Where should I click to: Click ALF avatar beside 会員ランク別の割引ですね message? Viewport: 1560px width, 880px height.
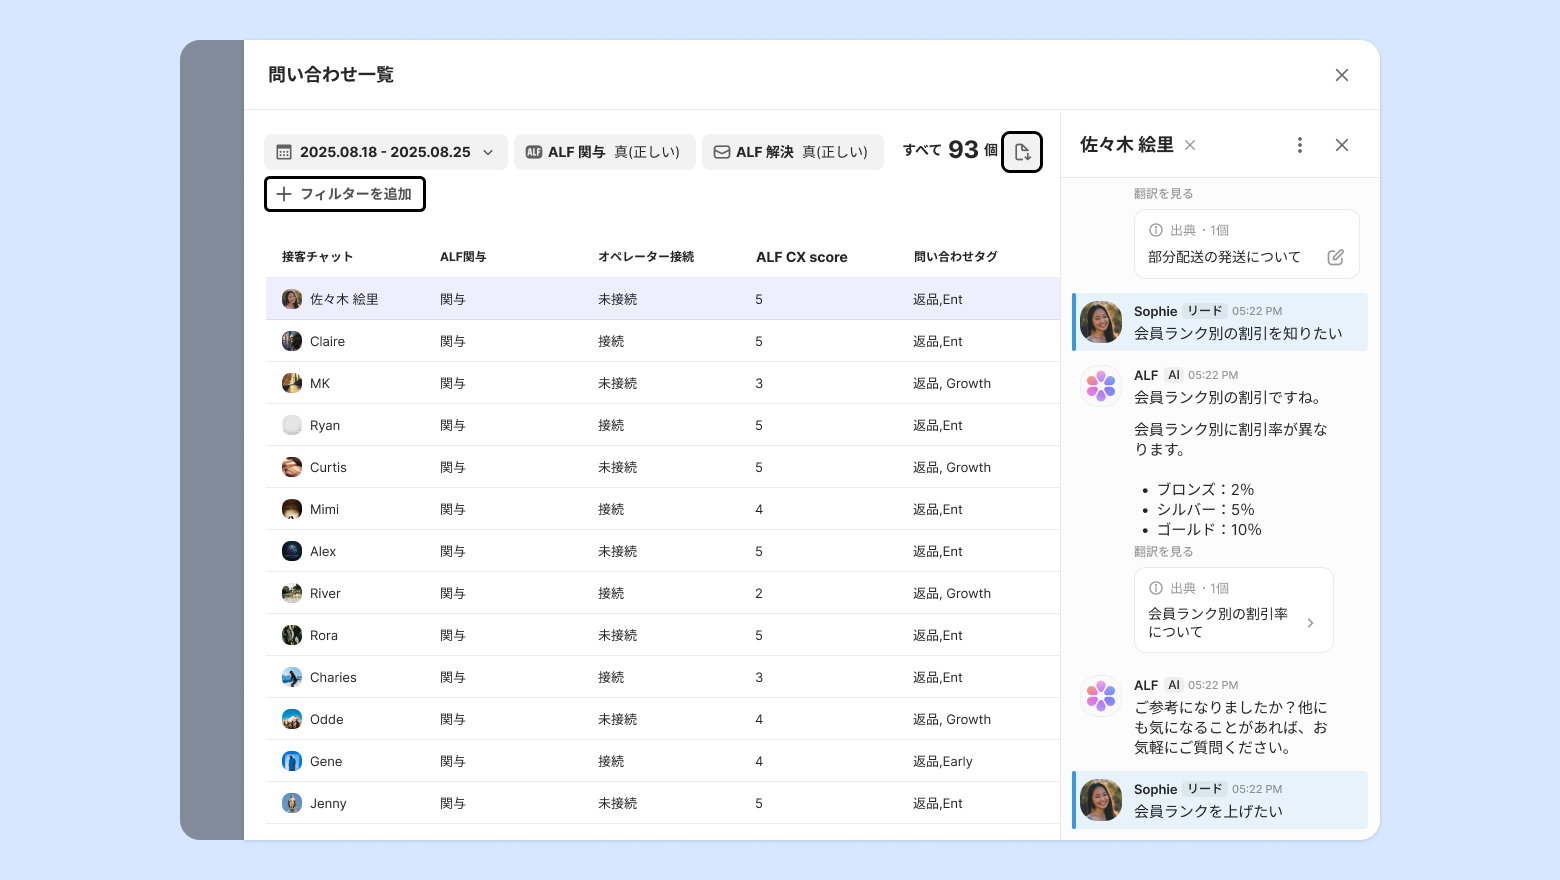1101,386
